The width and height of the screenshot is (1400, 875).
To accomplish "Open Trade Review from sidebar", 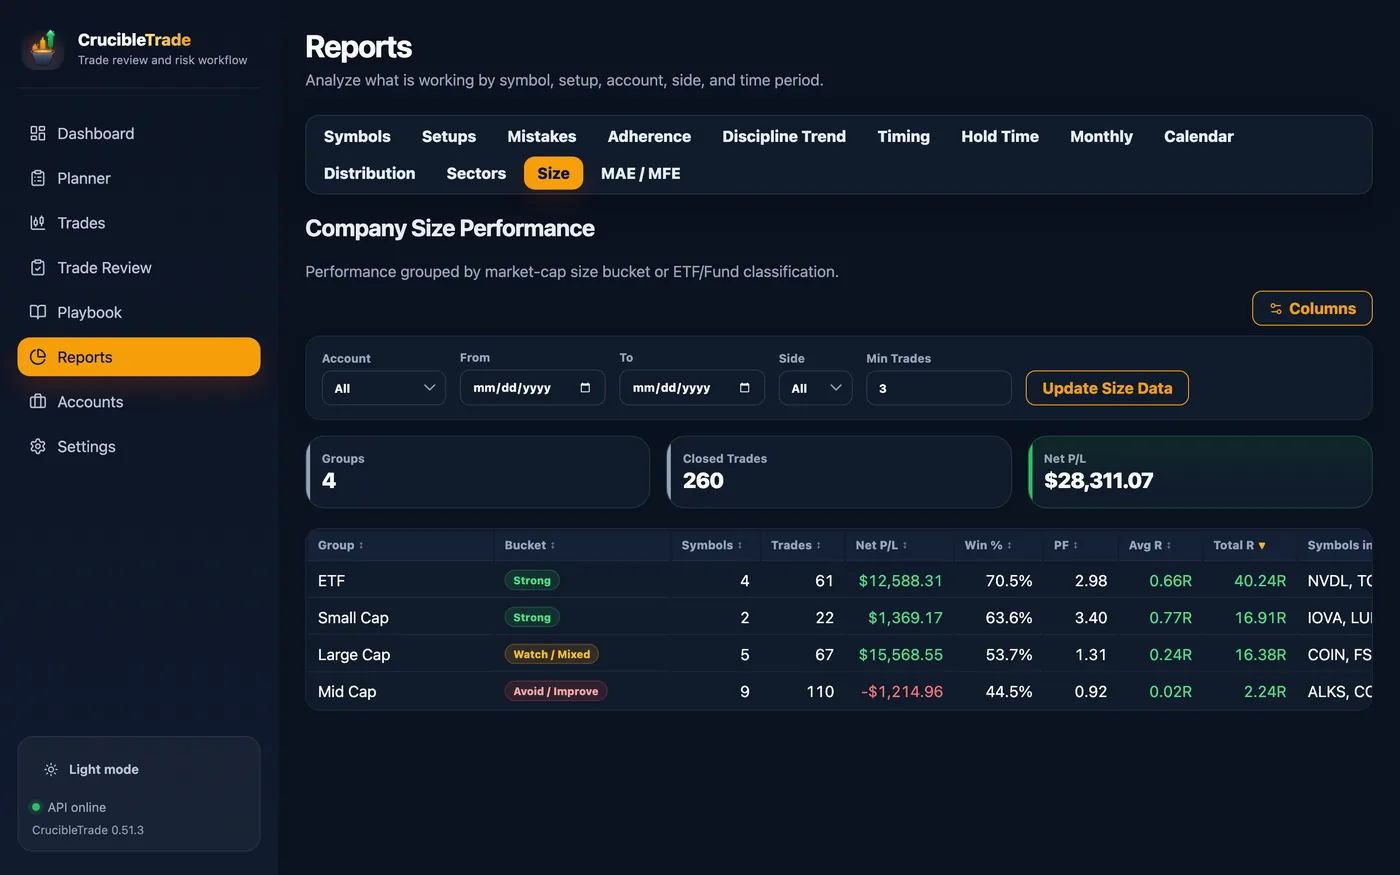I will 139,267.
